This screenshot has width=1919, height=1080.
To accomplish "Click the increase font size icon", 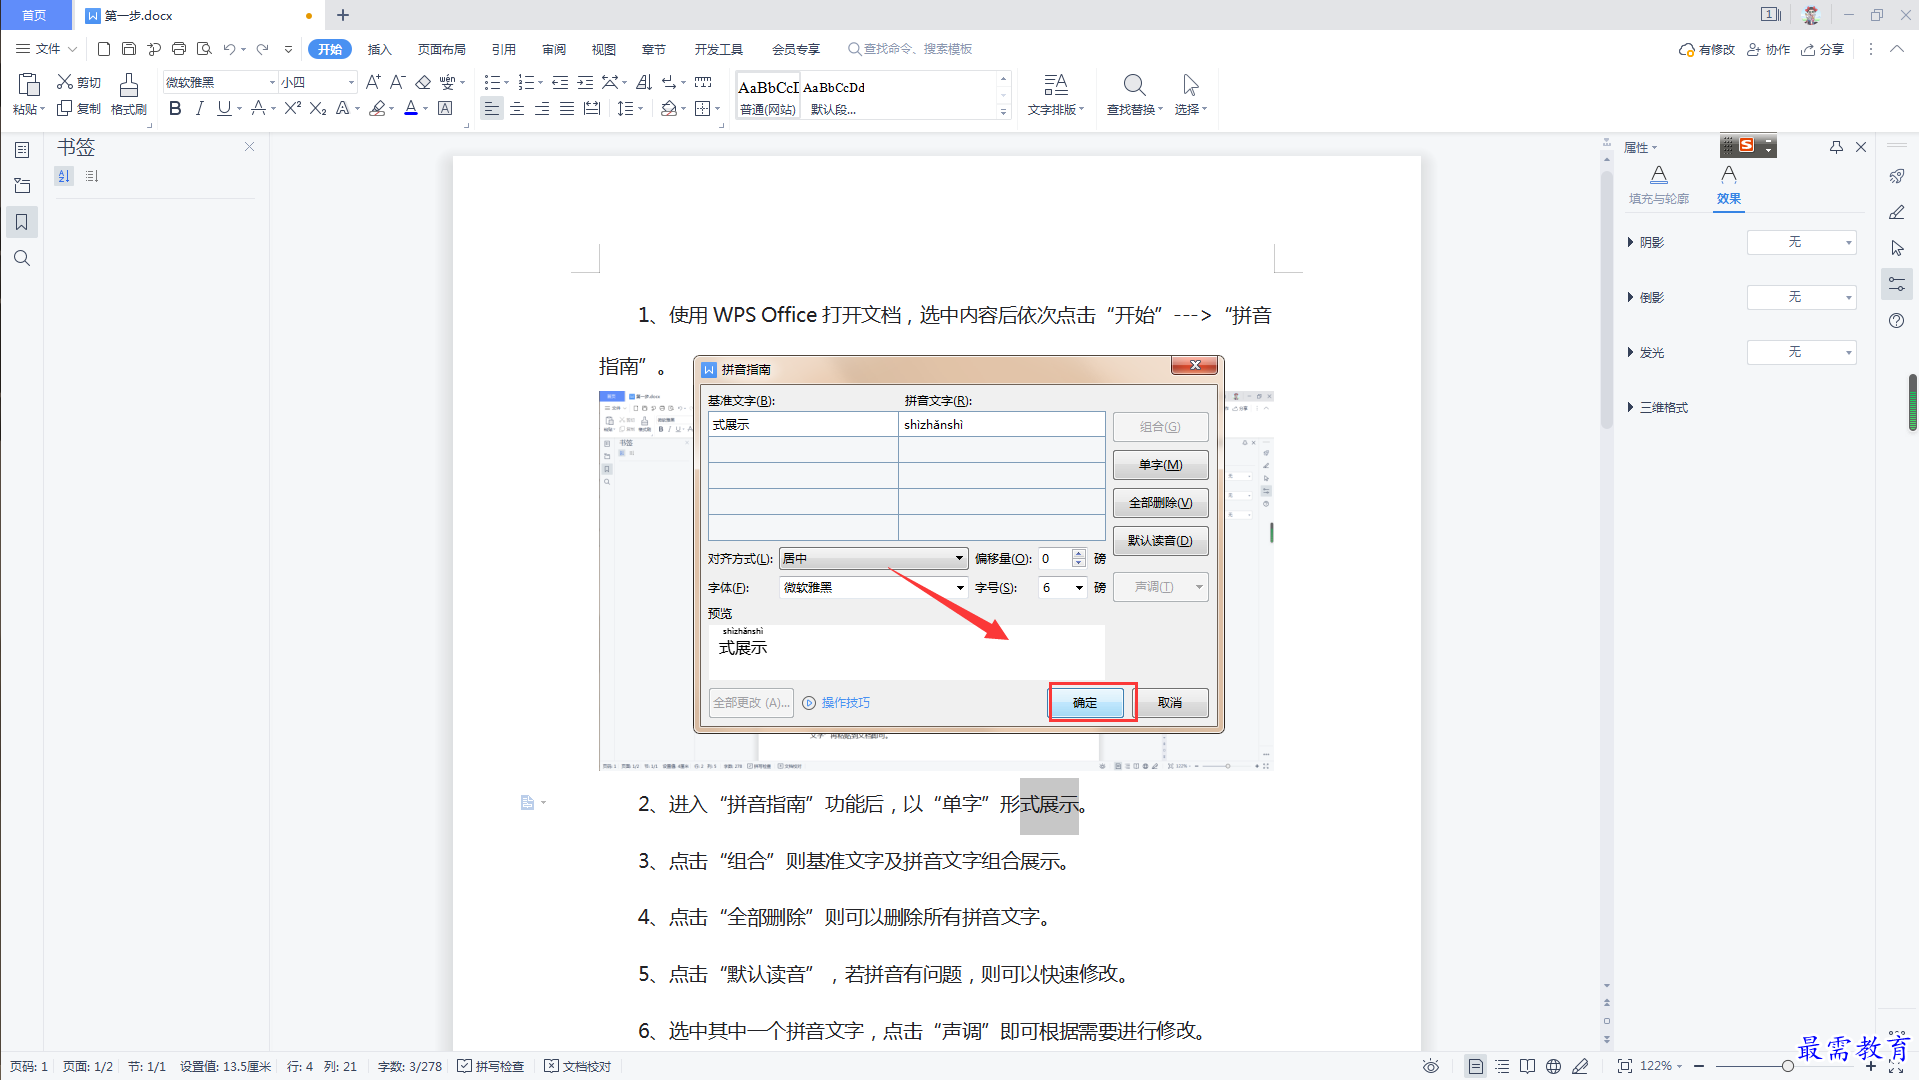I will [373, 82].
